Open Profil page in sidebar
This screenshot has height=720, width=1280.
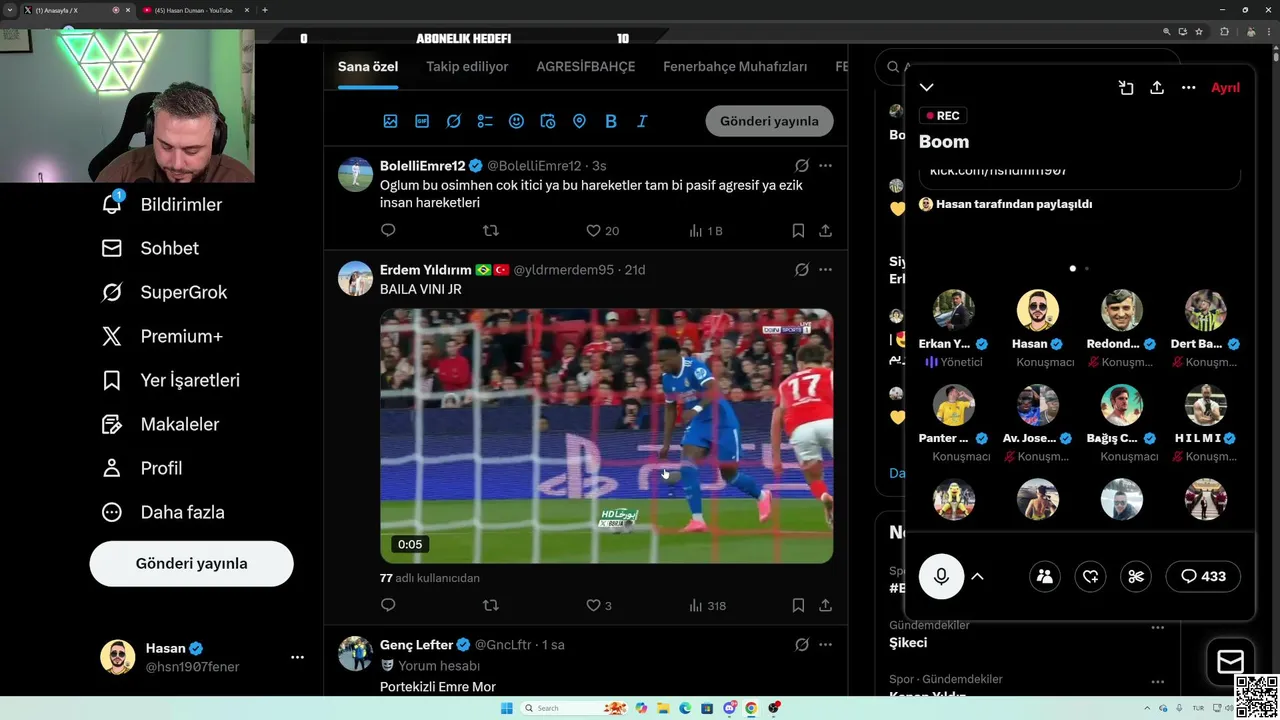pyautogui.click(x=141, y=468)
